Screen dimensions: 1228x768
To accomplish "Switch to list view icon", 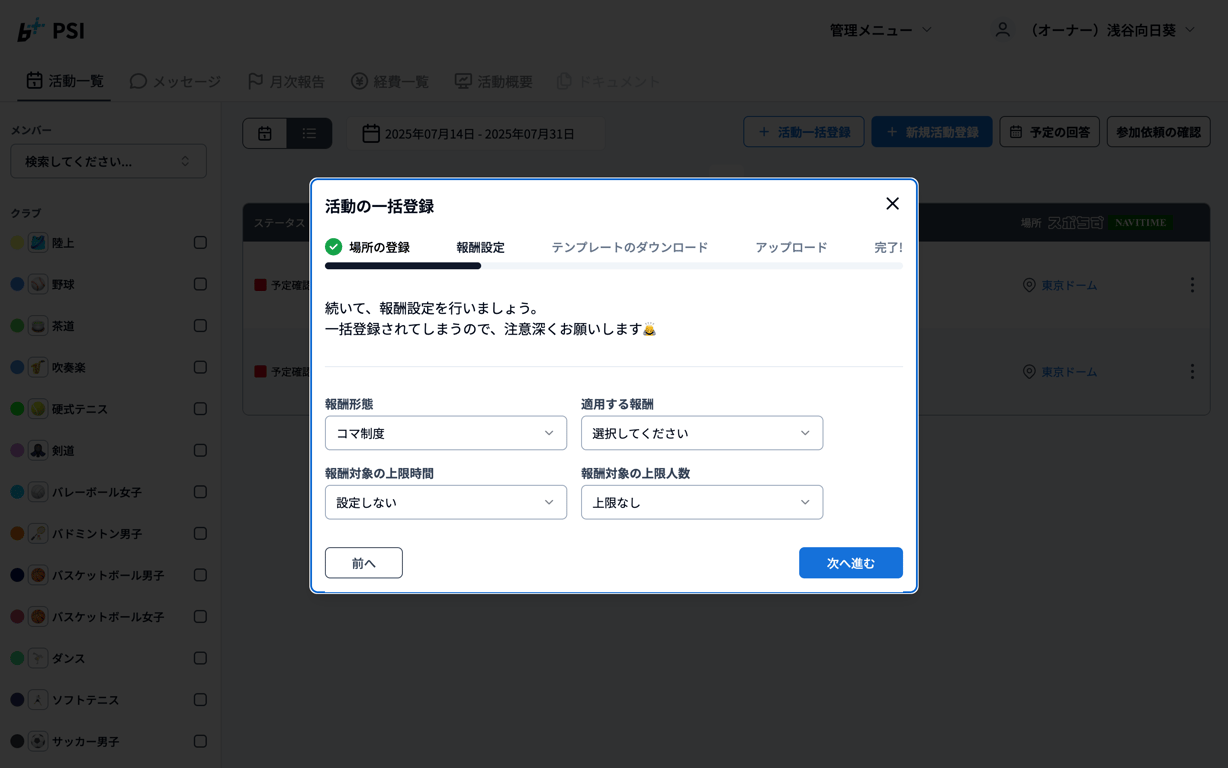I will [x=309, y=133].
